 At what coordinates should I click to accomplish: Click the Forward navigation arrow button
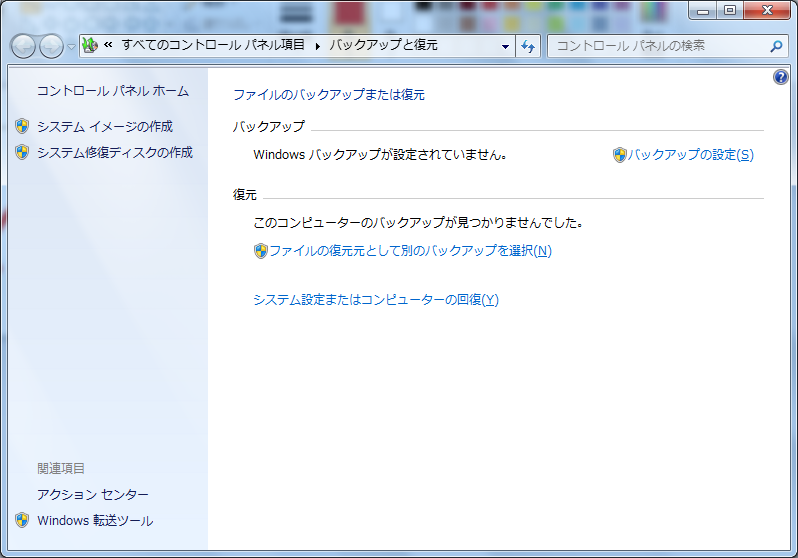point(51,46)
